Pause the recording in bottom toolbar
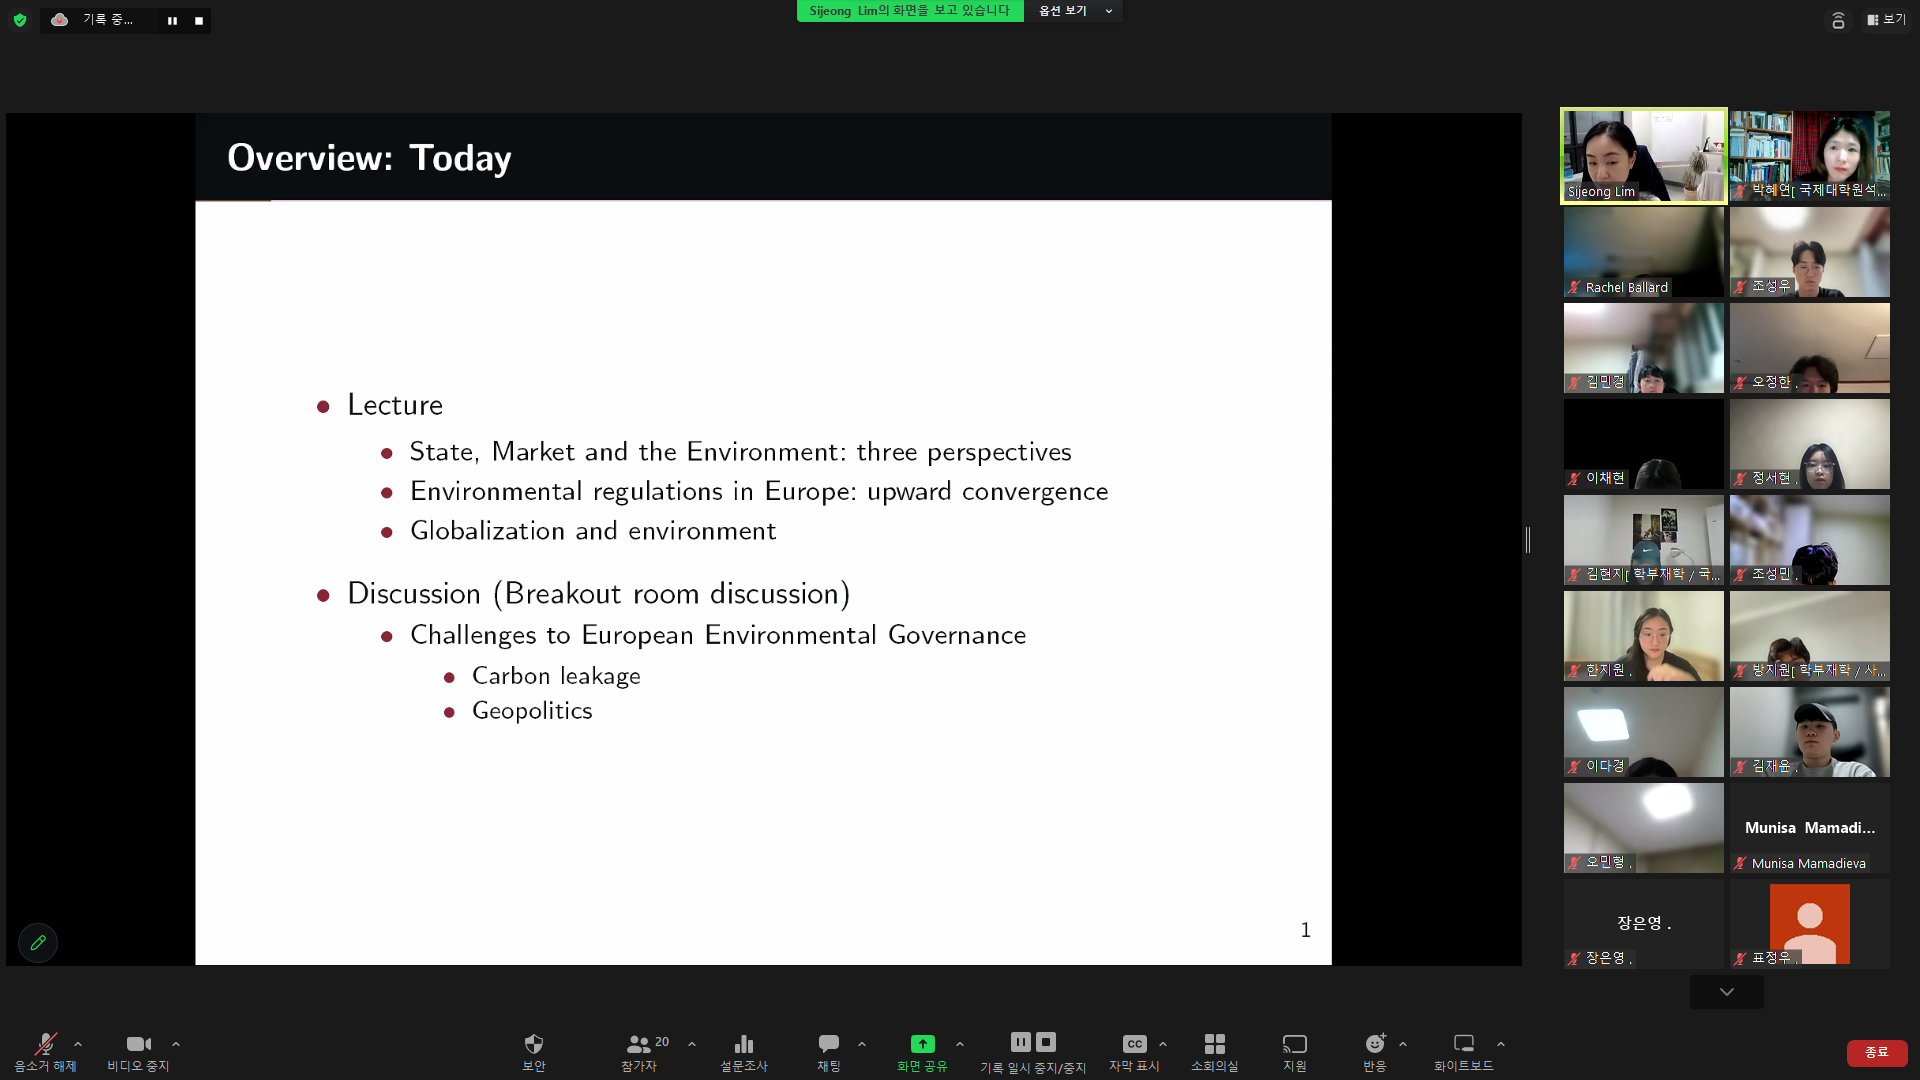This screenshot has width=1920, height=1080. click(1020, 1042)
